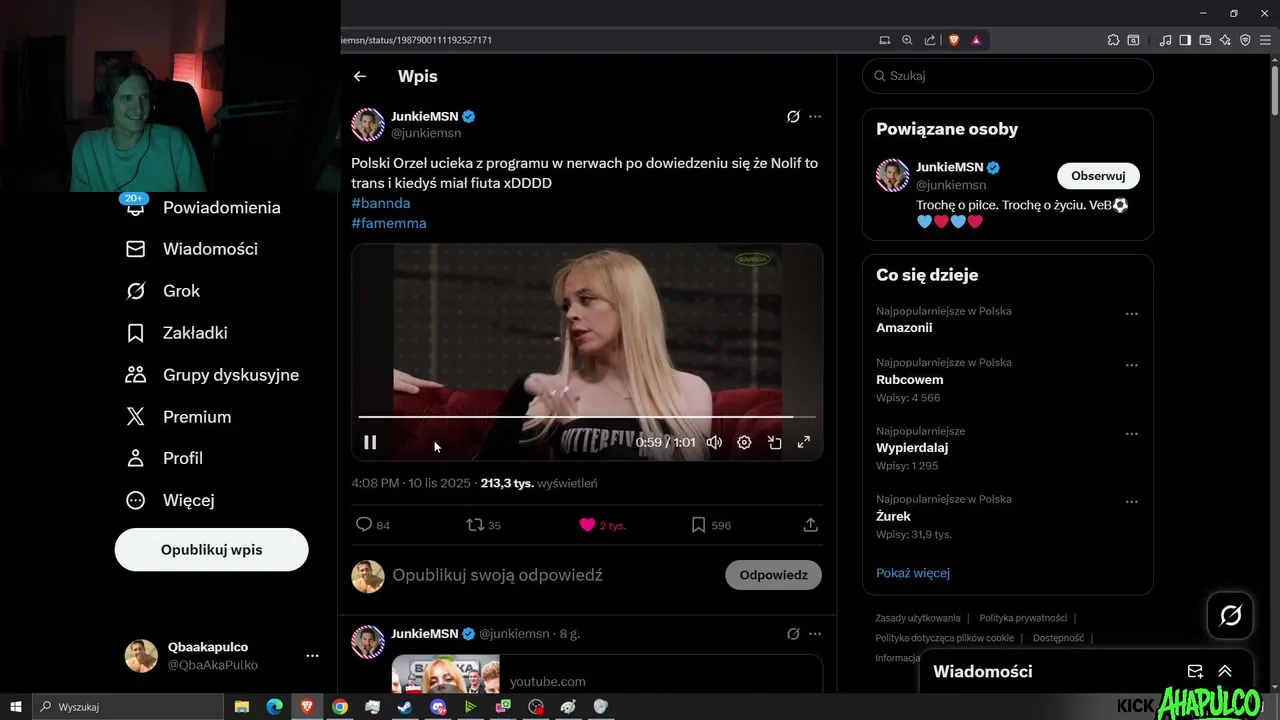Open floating Grok button
This screenshot has width=1280, height=720.
point(1230,615)
